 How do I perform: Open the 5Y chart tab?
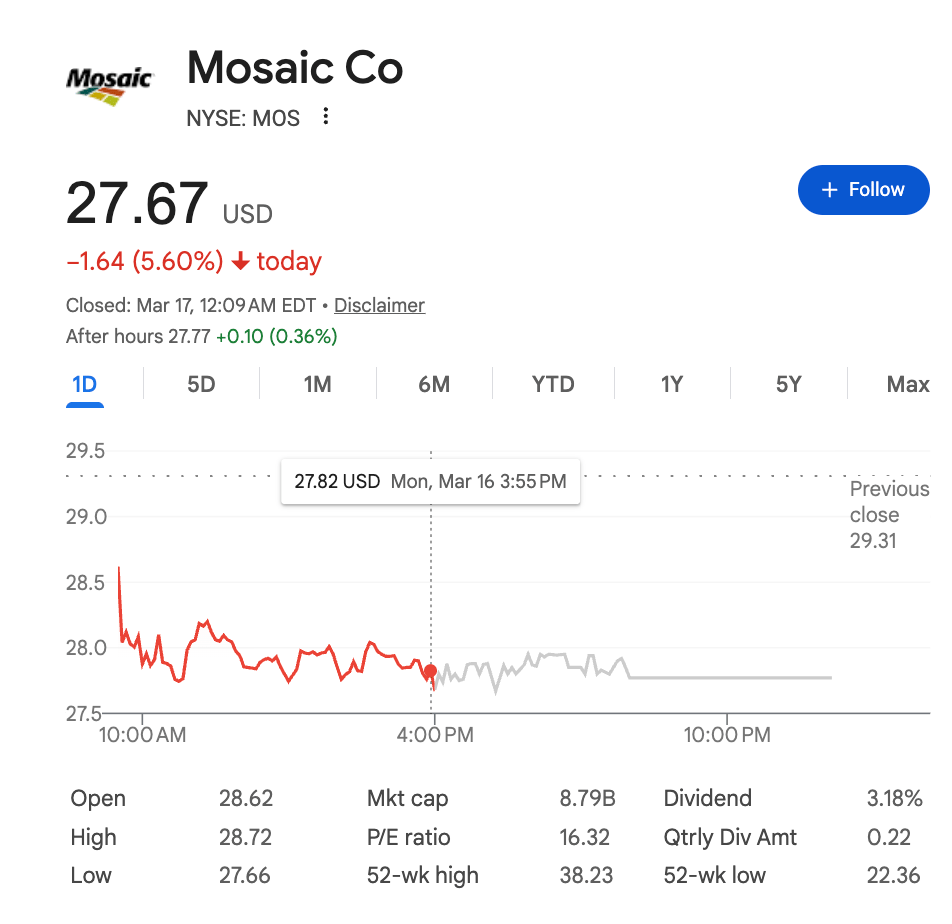coord(789,384)
